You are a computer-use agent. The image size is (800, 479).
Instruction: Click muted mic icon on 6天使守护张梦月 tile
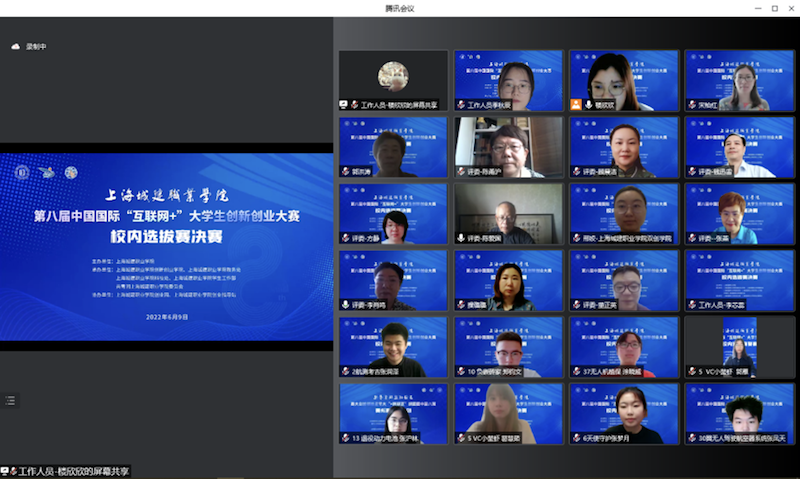point(577,438)
